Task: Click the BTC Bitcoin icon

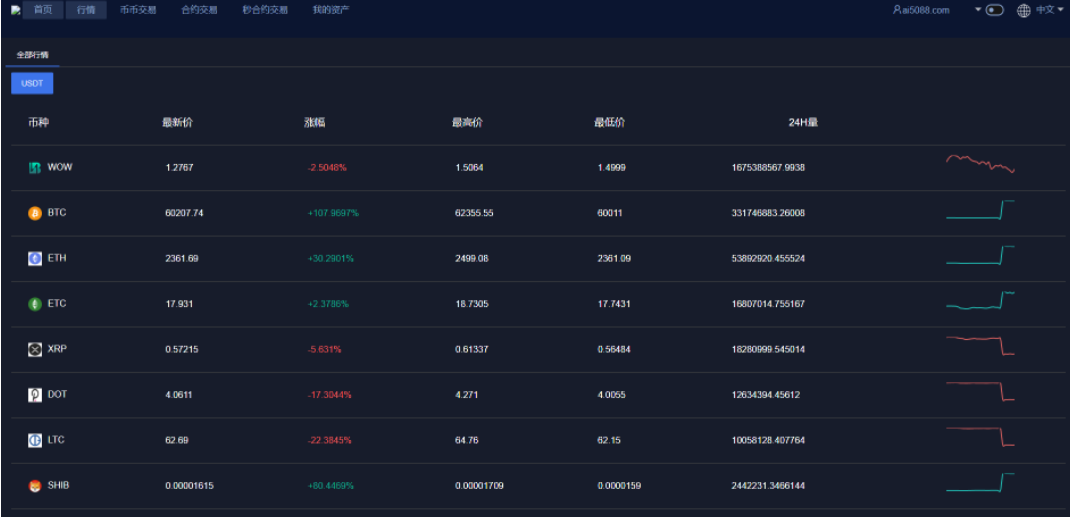Action: coord(35,213)
